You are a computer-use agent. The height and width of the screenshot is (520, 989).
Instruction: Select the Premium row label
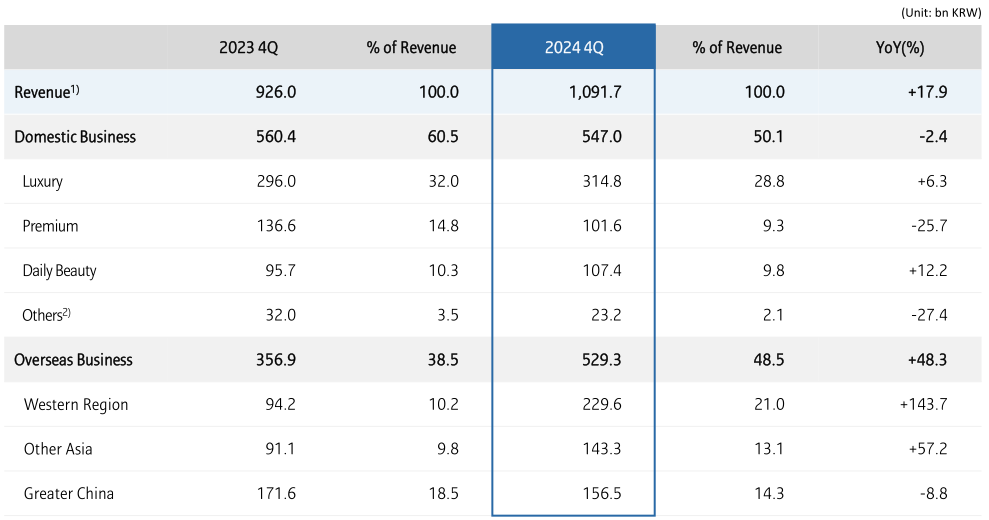50,226
